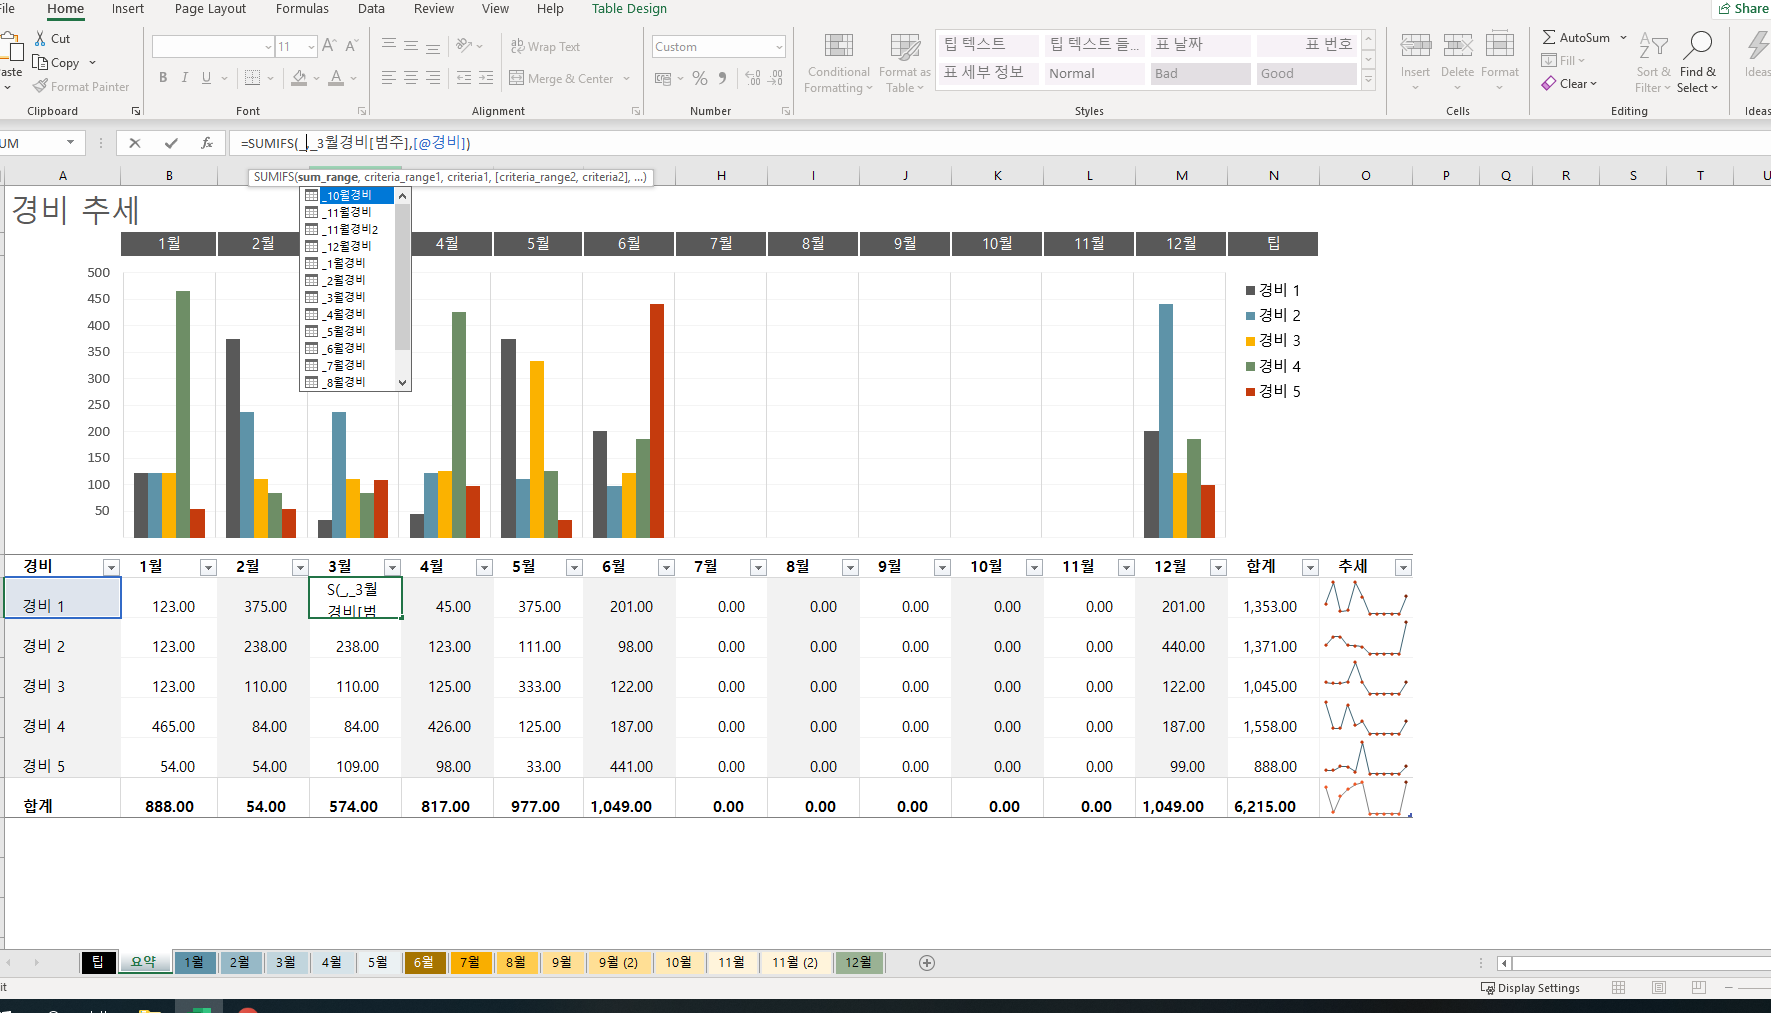Open the Clear menu in Editing group
This screenshot has height=1013, width=1771.
(x=1570, y=84)
